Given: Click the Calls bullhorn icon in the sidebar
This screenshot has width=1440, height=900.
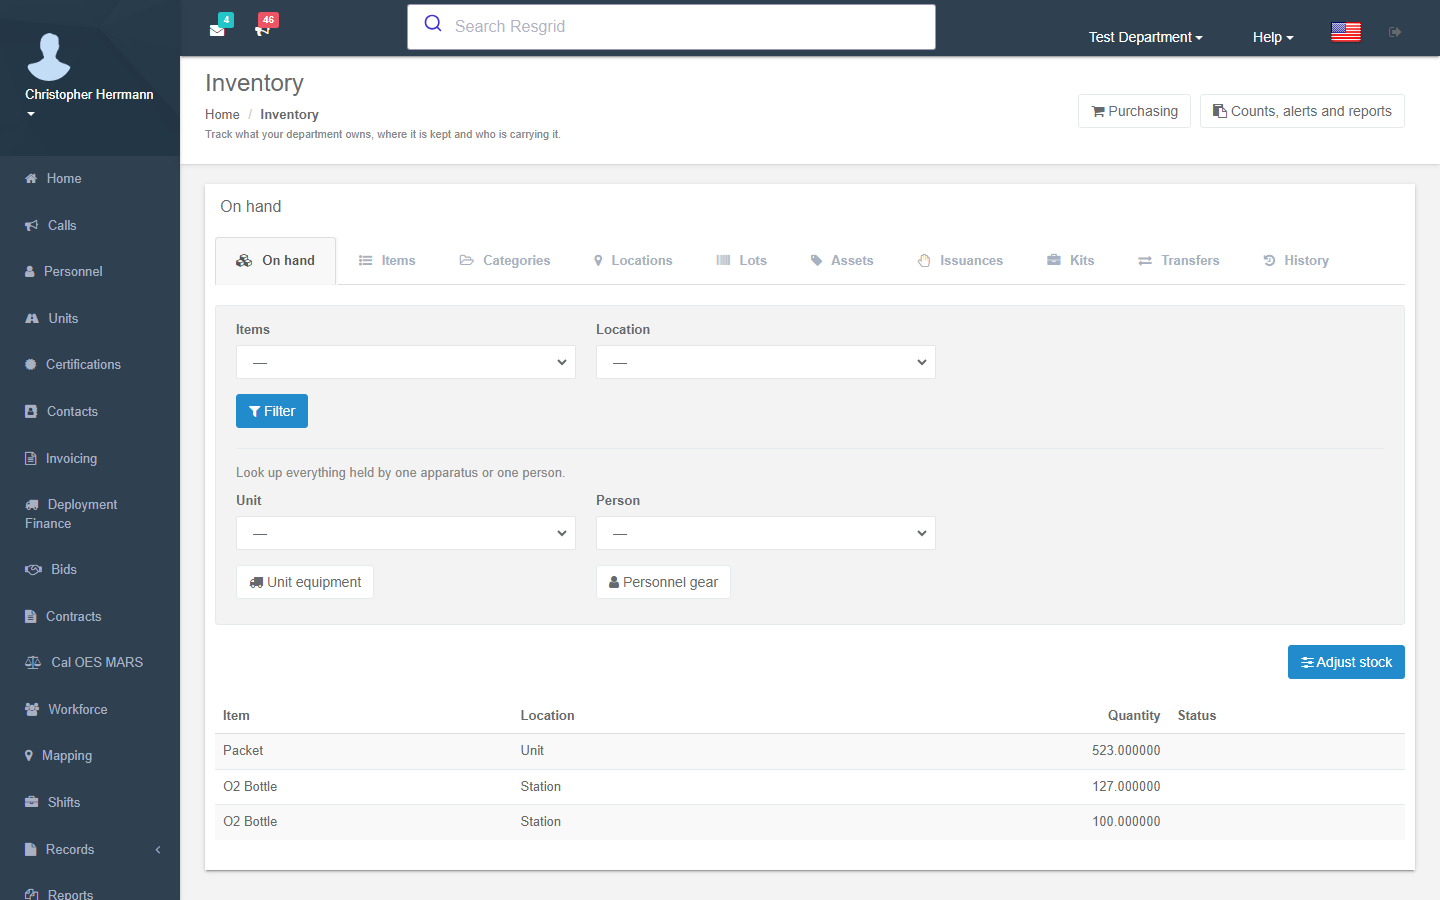Looking at the screenshot, I should [x=32, y=225].
